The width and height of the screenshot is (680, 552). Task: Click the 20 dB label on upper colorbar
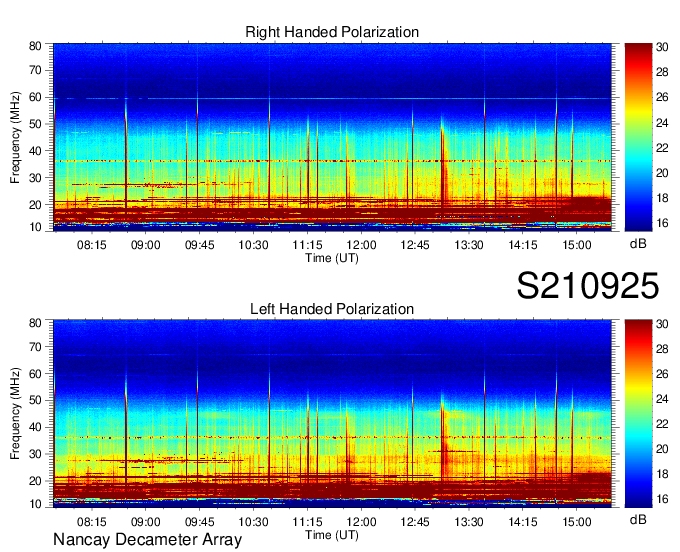point(662,173)
